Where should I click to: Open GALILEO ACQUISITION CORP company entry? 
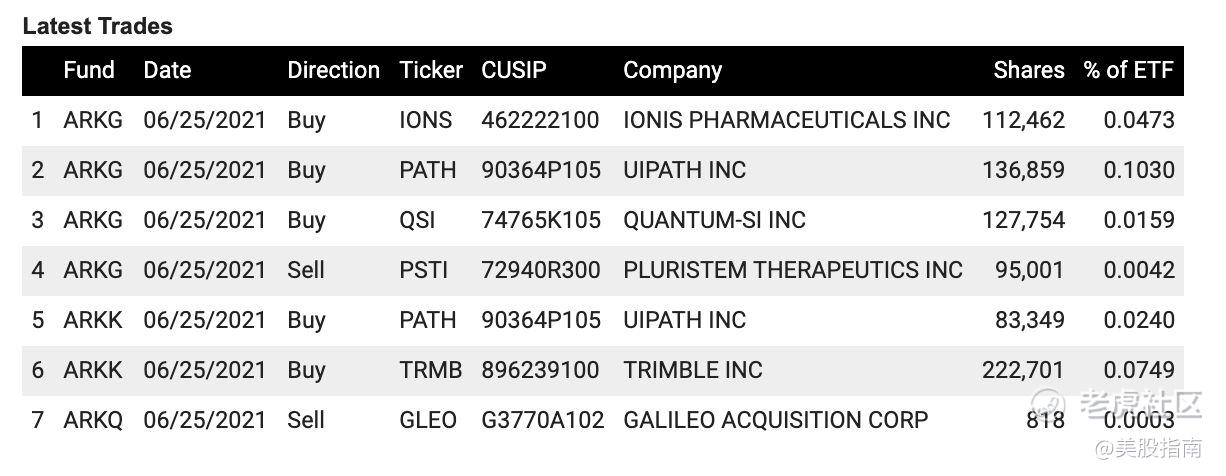click(775, 420)
